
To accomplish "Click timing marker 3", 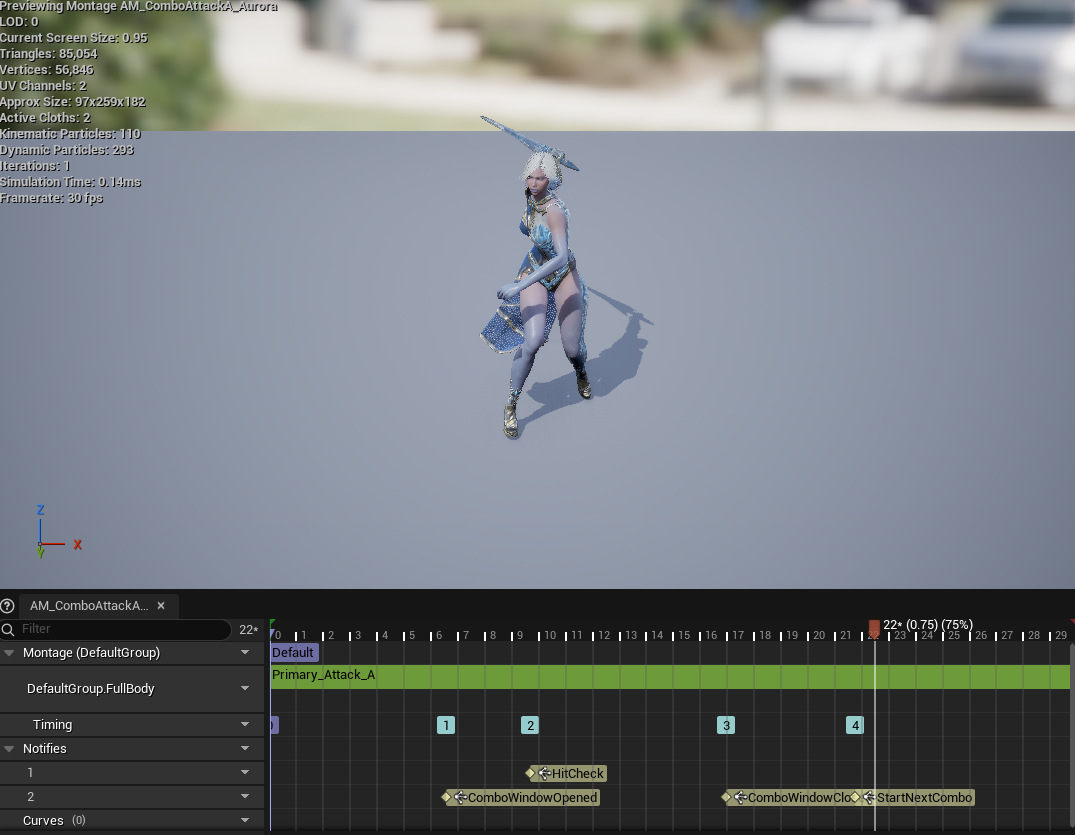I will 726,725.
